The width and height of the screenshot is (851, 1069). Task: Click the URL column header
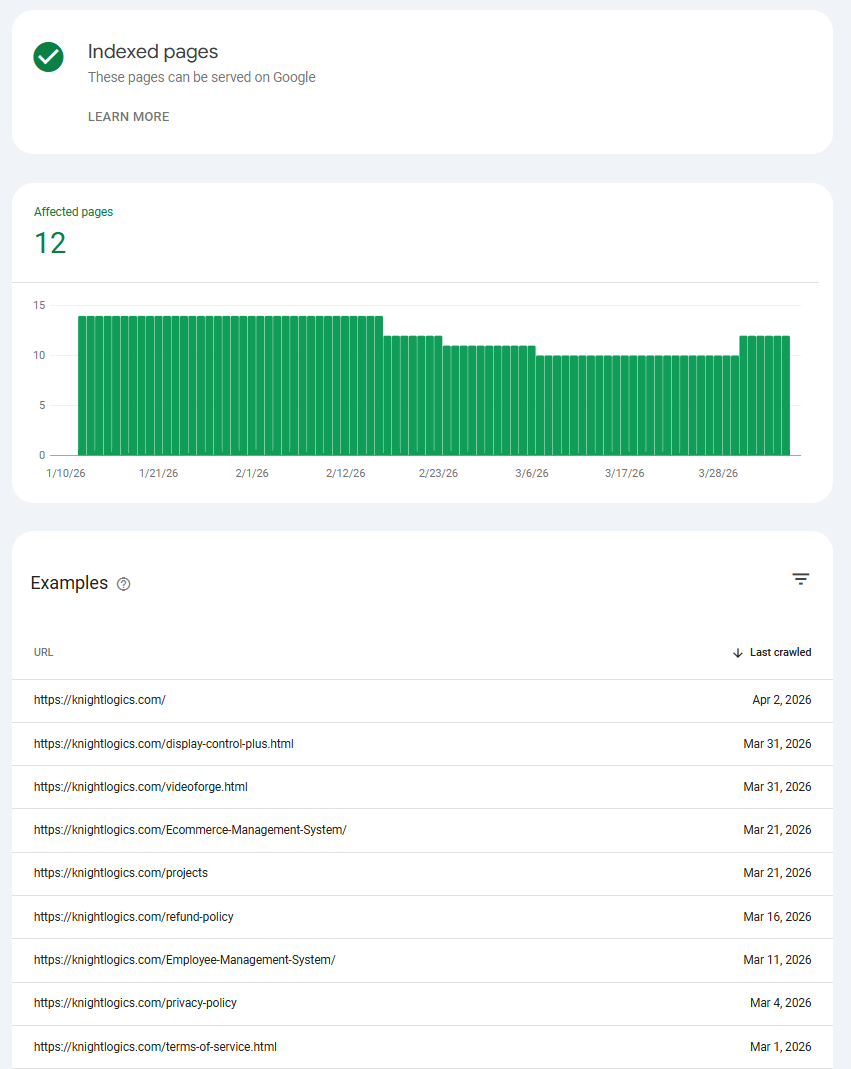tap(43, 652)
